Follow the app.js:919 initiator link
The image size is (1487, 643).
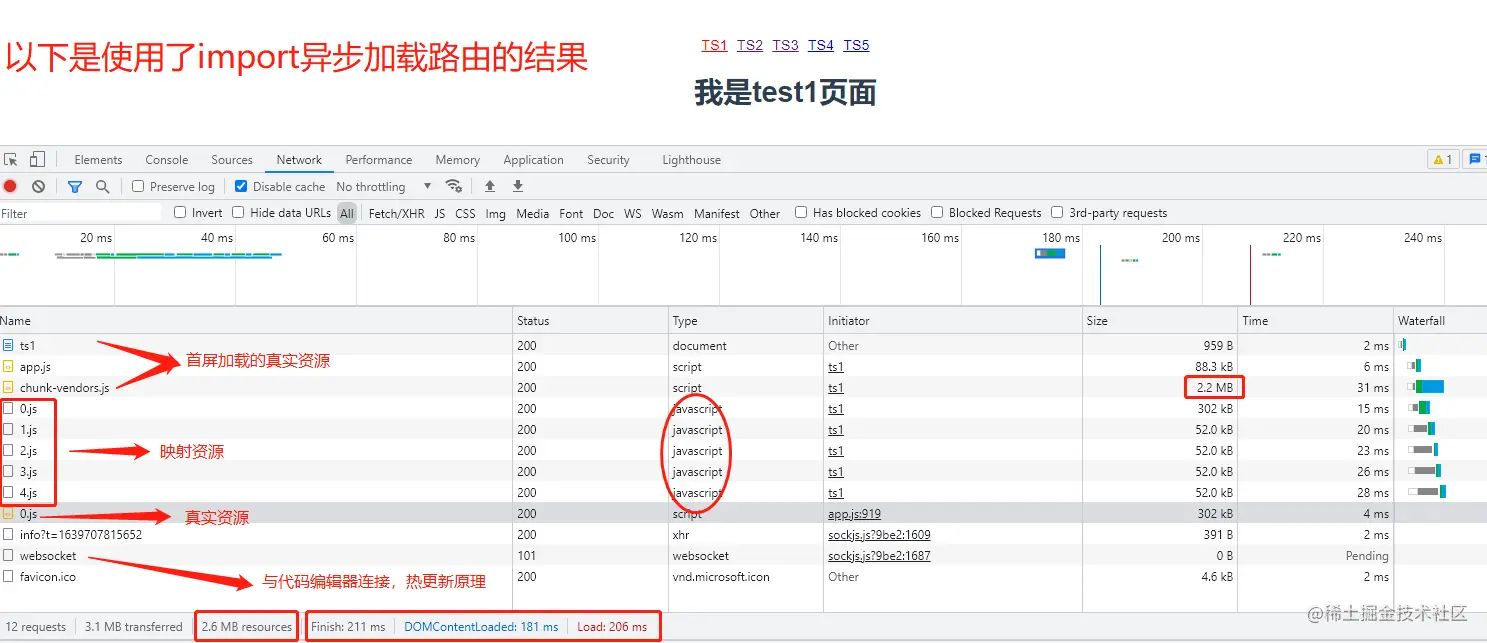point(854,514)
